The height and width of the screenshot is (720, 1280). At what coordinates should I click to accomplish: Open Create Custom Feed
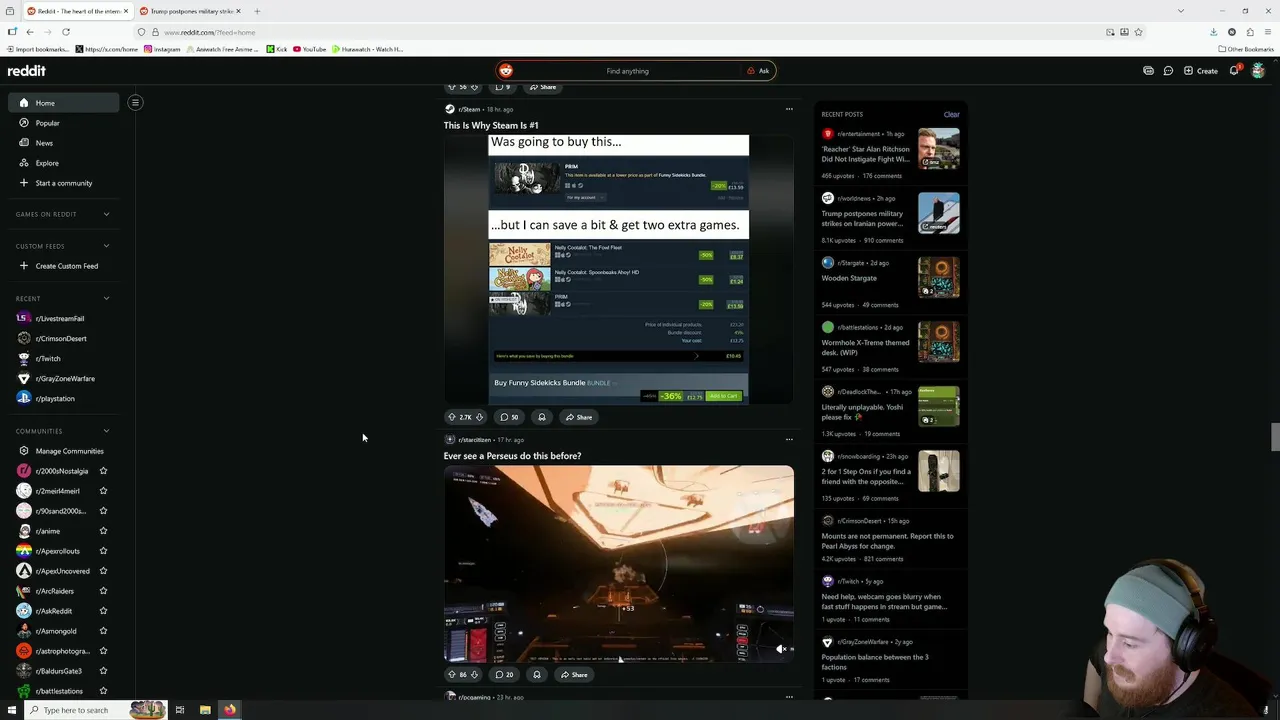tap(64, 266)
